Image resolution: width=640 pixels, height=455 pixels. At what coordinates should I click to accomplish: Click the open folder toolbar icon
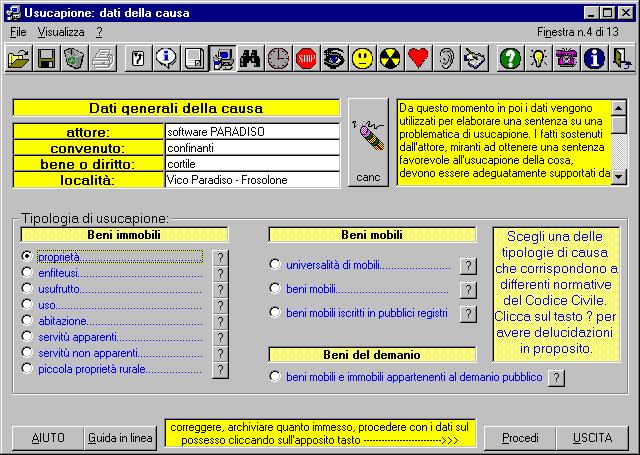pyautogui.click(x=18, y=59)
